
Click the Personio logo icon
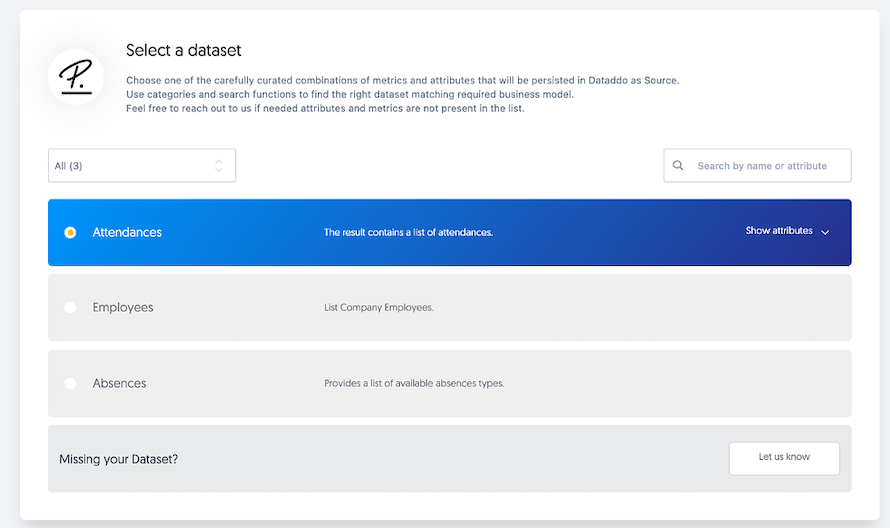click(76, 77)
